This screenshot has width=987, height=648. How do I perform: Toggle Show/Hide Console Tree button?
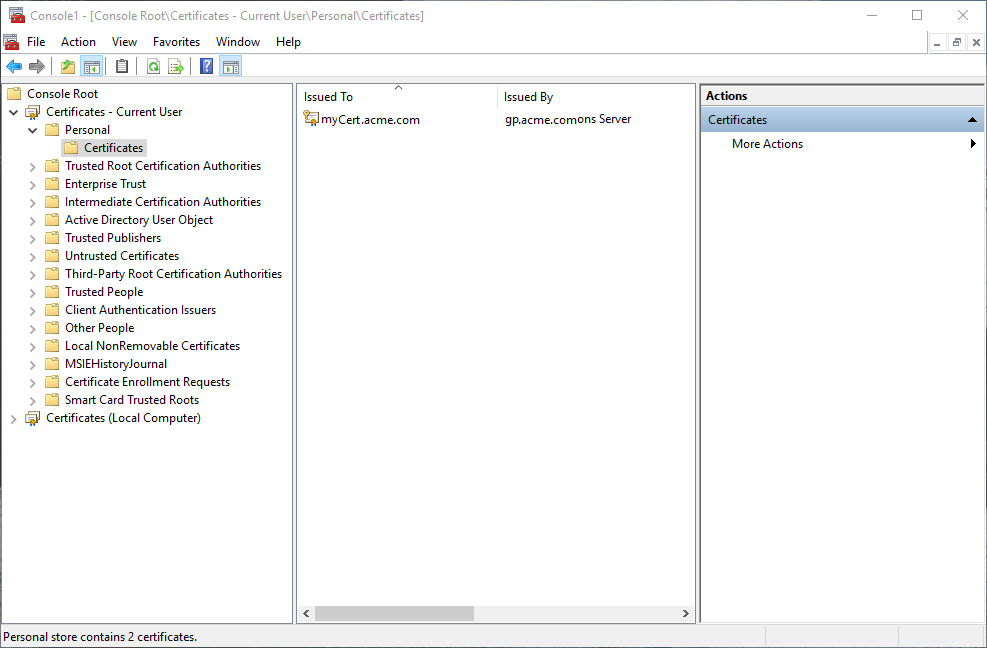click(92, 67)
